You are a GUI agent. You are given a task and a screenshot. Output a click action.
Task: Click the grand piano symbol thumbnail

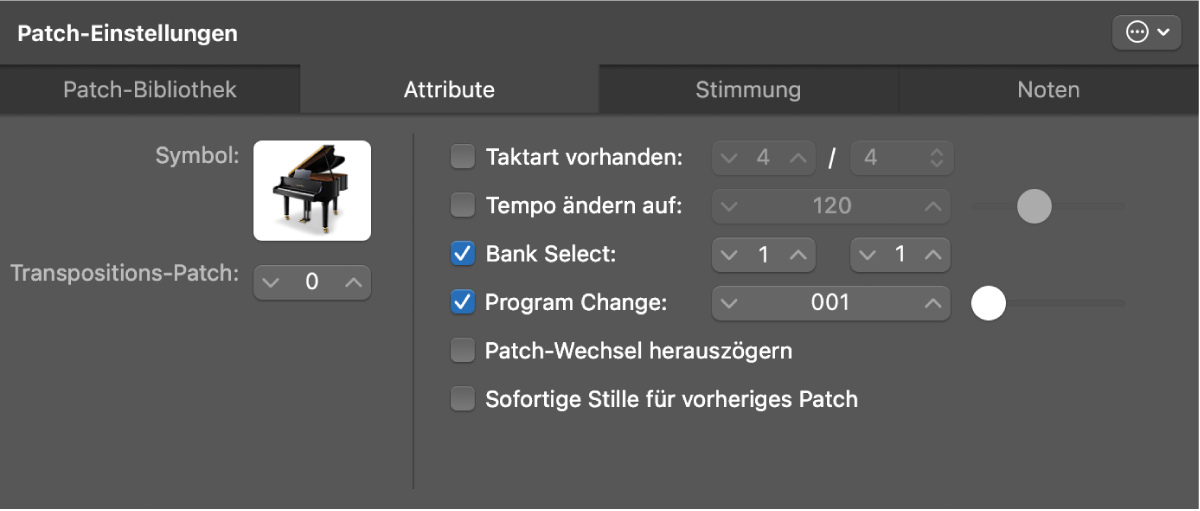point(312,190)
